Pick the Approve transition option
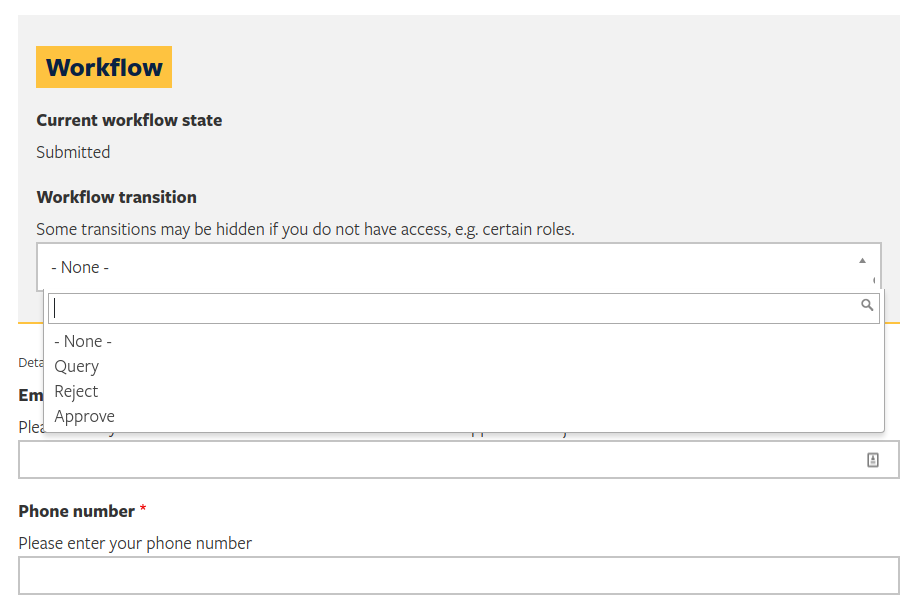Viewport: 910px width, 607px height. click(x=85, y=416)
